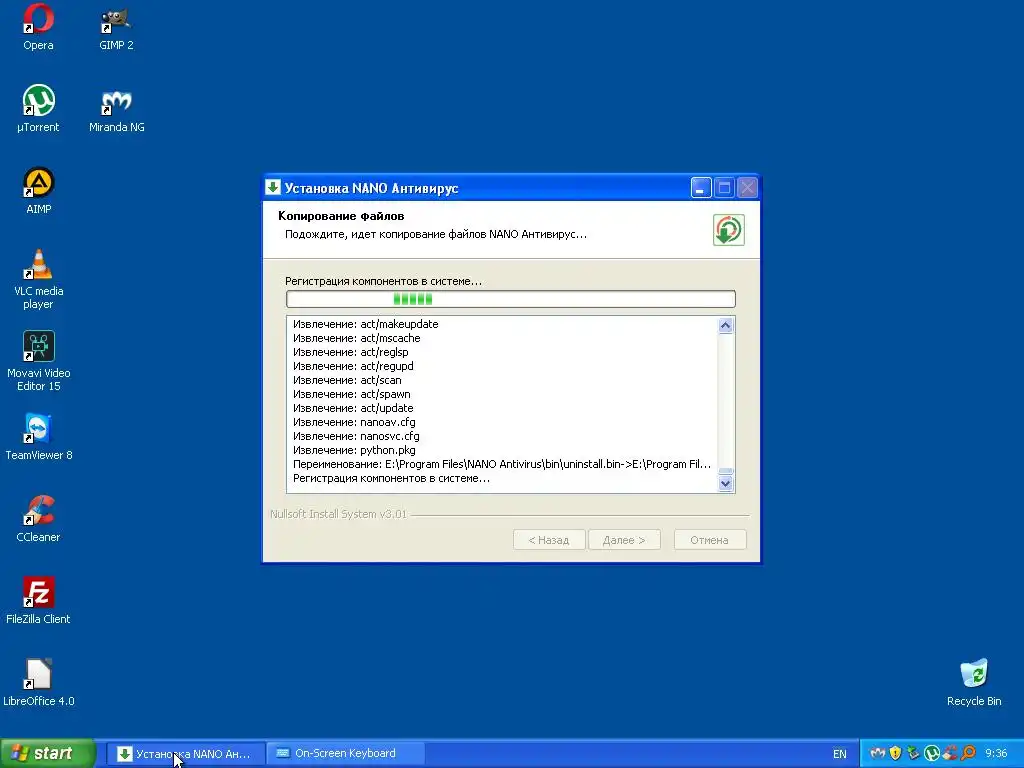The height and width of the screenshot is (768, 1024).
Task: Click the log scrollbar up arrow
Action: coord(726,325)
